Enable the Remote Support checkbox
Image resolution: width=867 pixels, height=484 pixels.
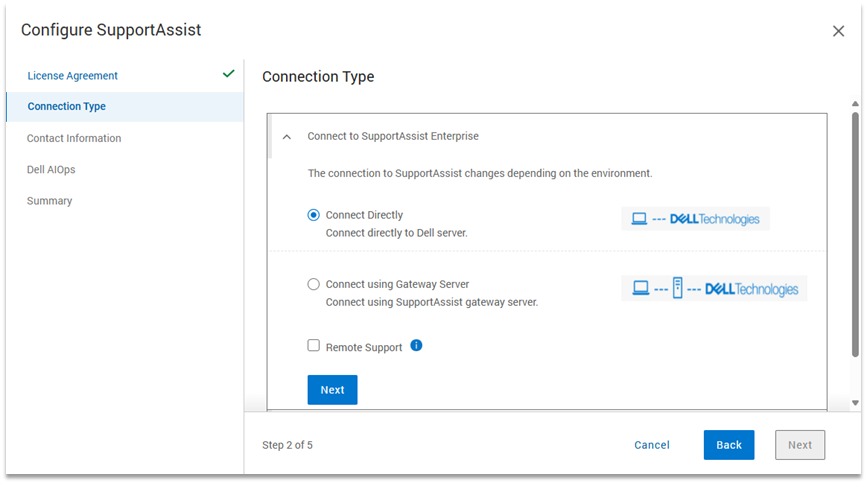[314, 346]
